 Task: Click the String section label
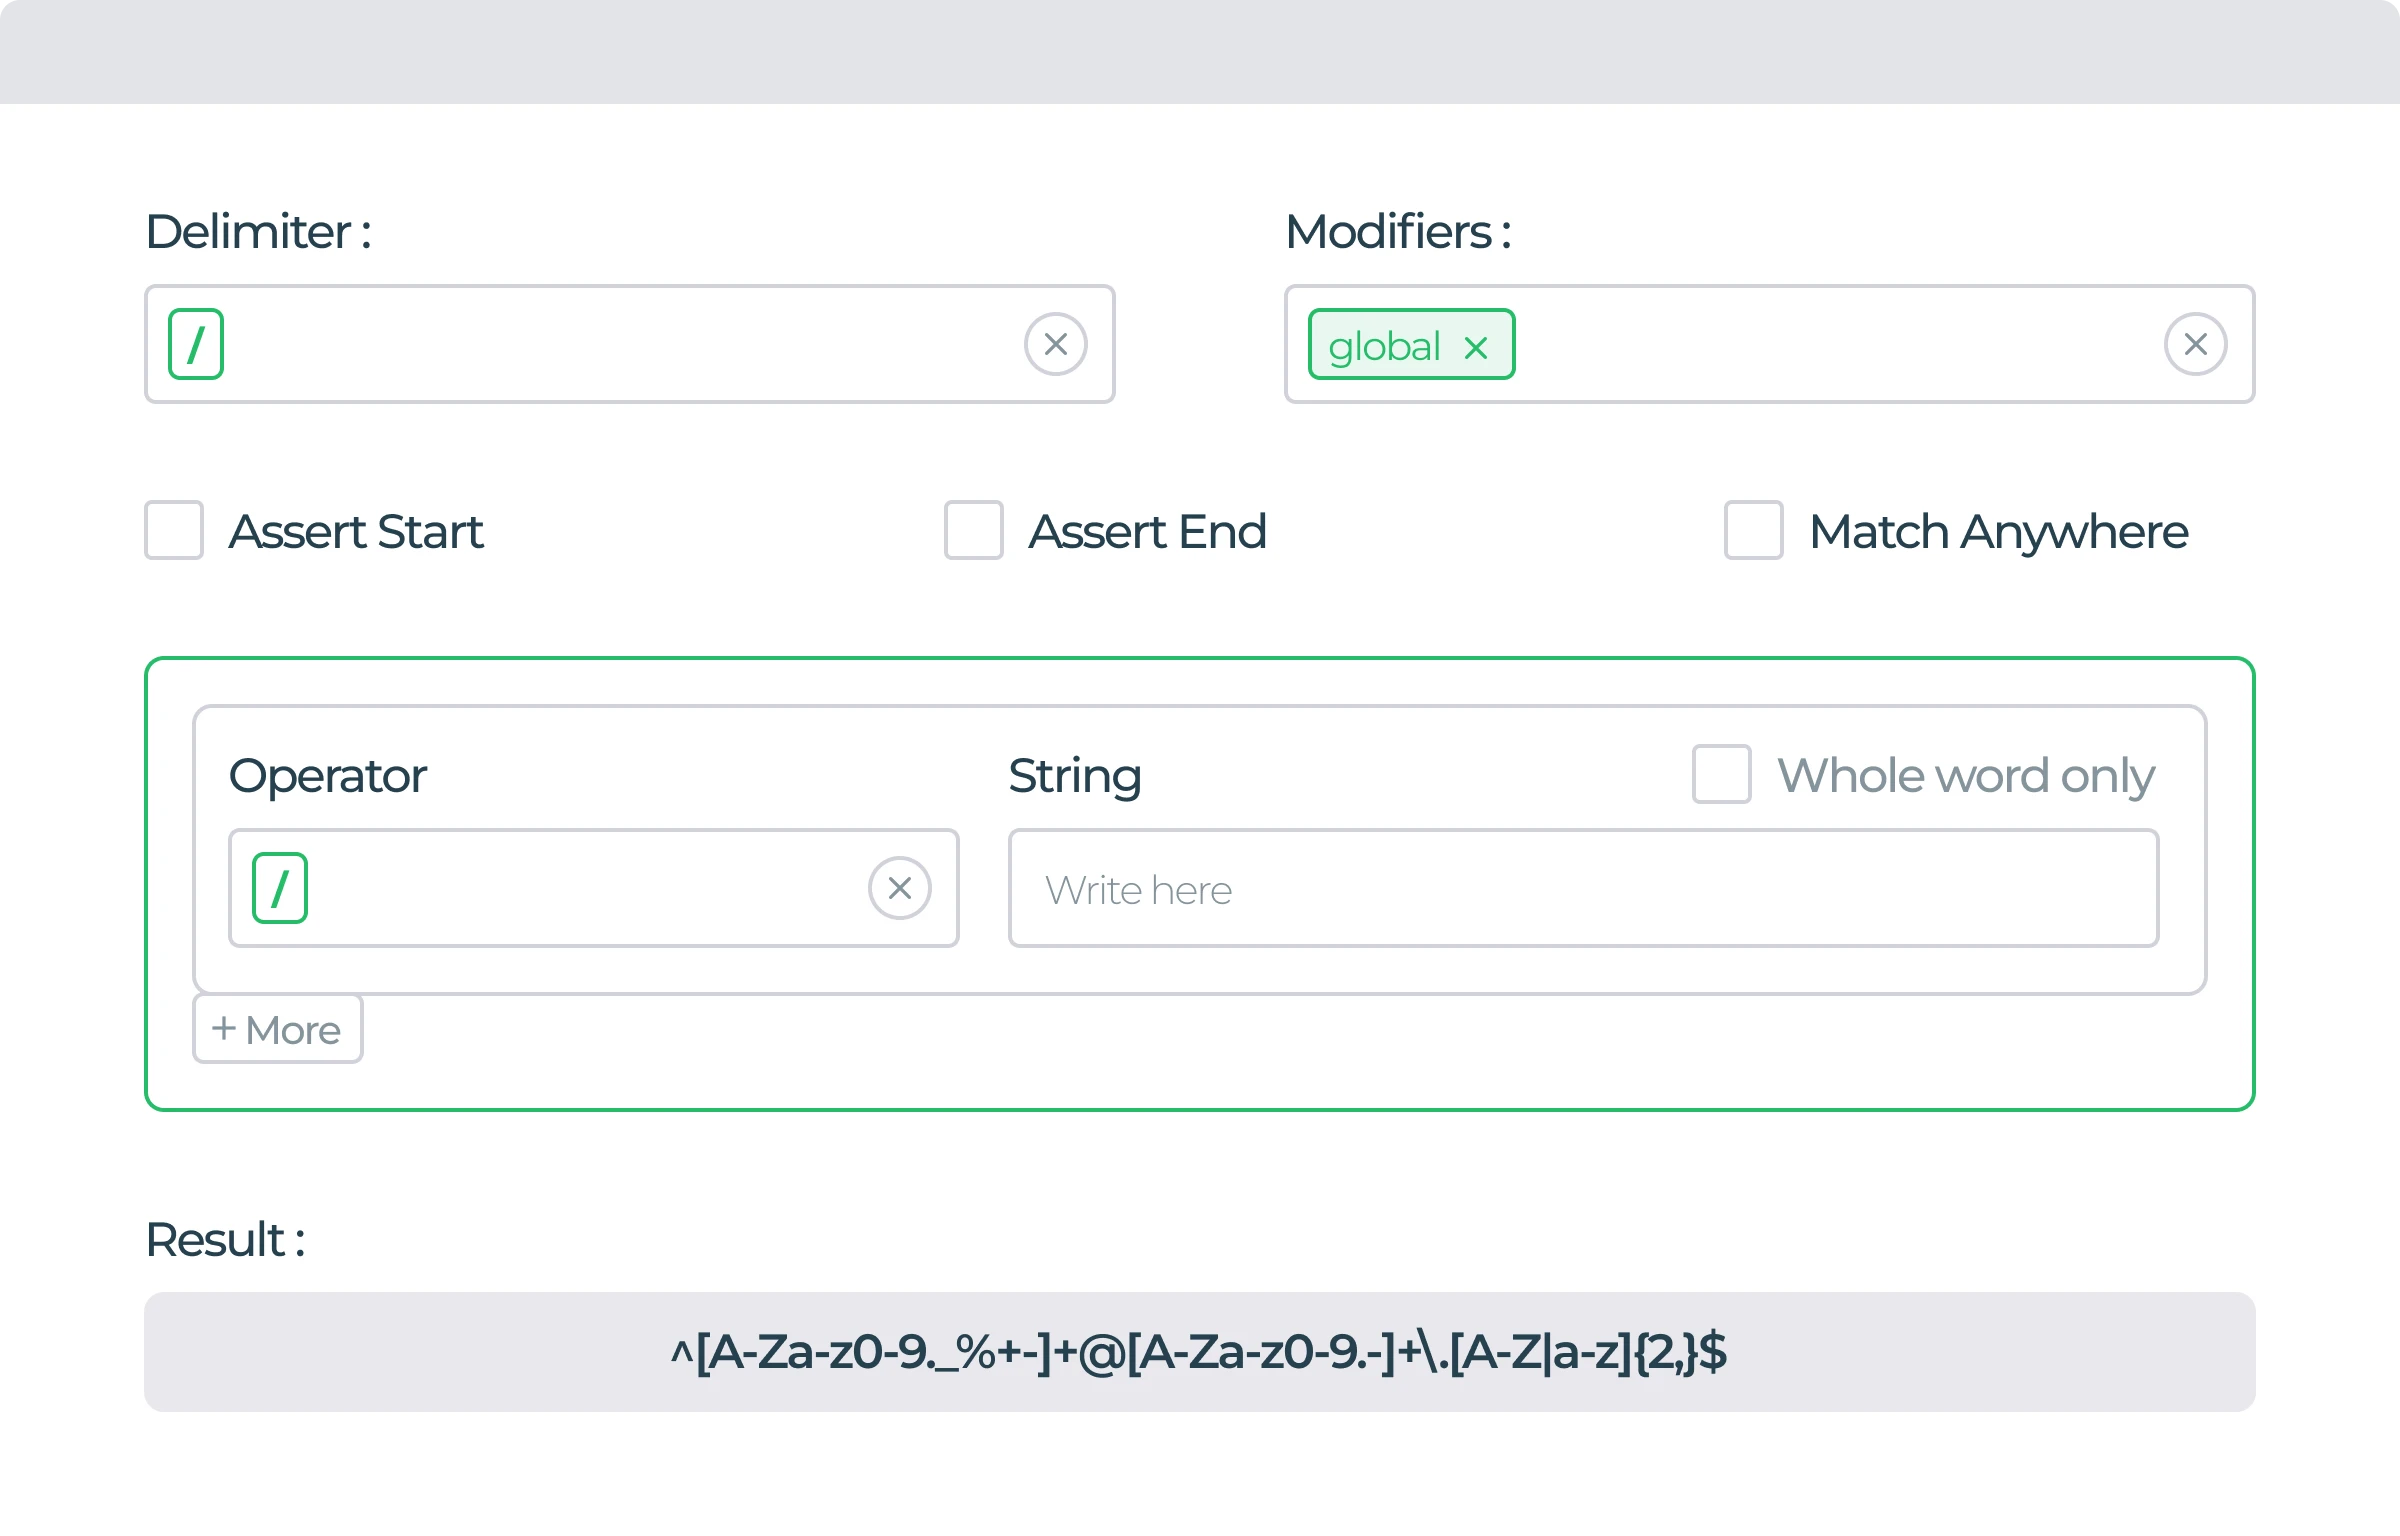pos(1076,774)
